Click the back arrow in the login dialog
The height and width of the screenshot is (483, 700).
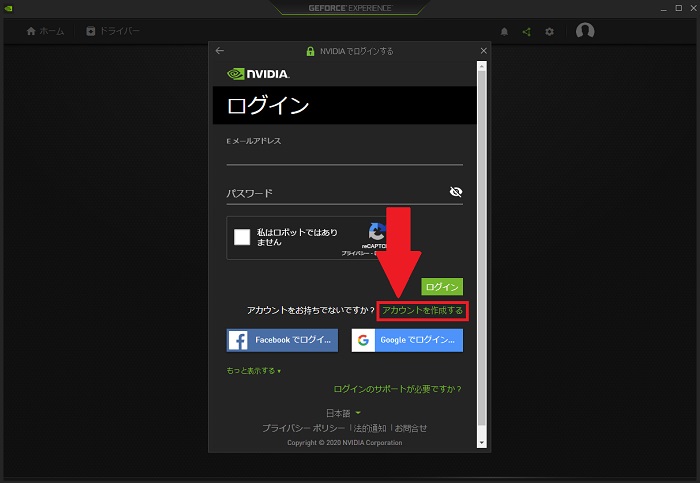tap(220, 50)
